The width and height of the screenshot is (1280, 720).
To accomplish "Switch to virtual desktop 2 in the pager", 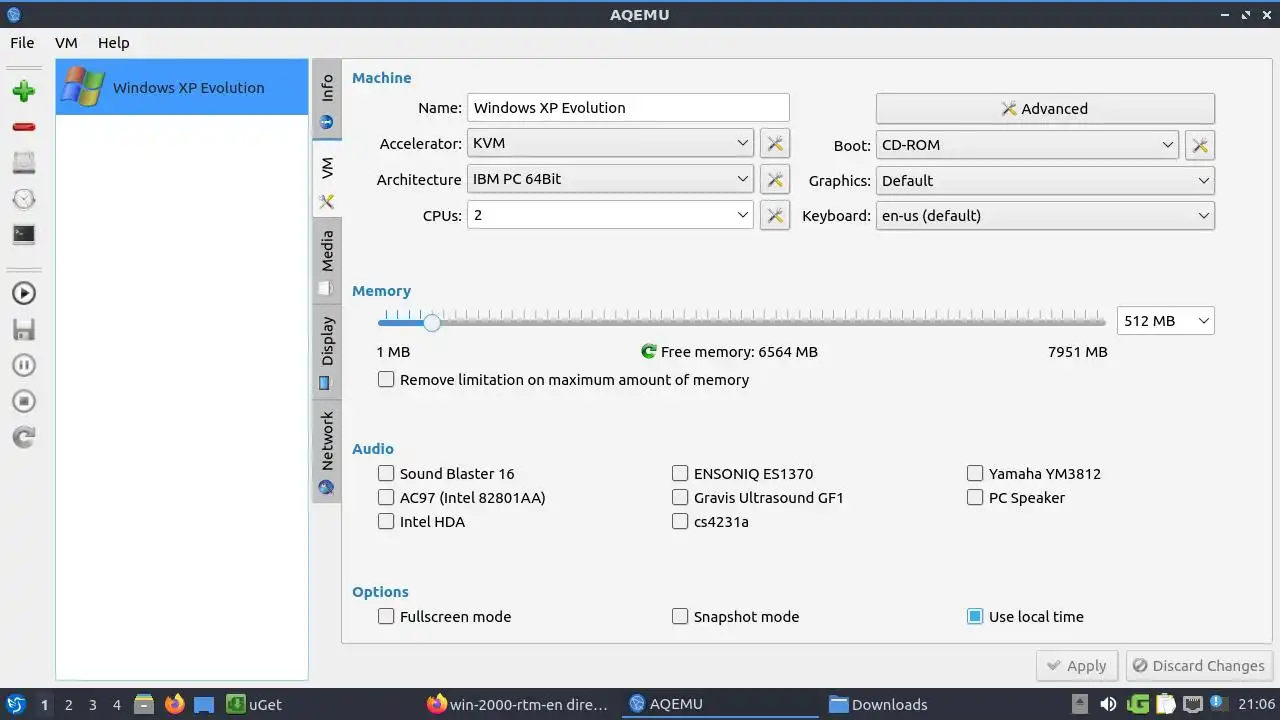I will click(x=68, y=704).
